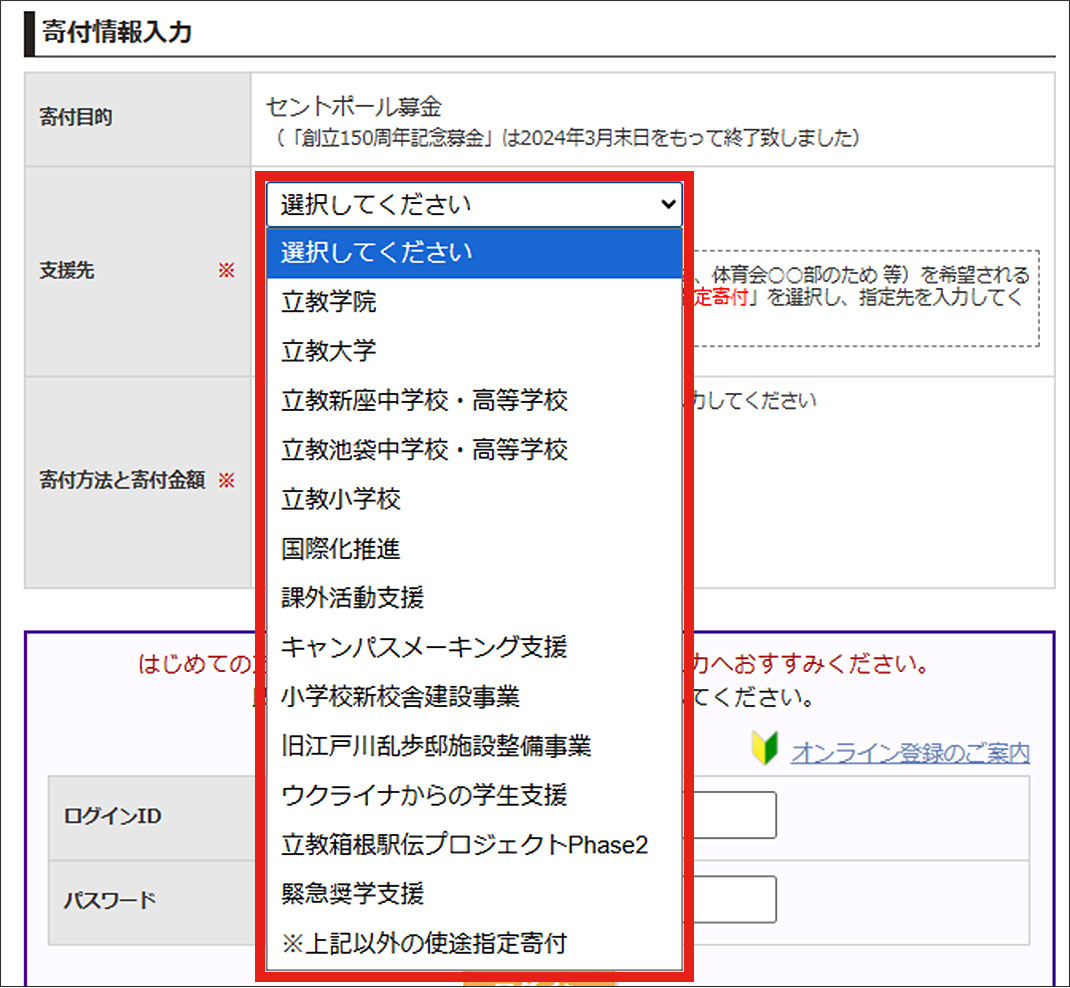The image size is (1070, 988).
Task: Select 立教箱根駅伝プロジェクトPhase2 option
Action: pyautogui.click(x=474, y=845)
